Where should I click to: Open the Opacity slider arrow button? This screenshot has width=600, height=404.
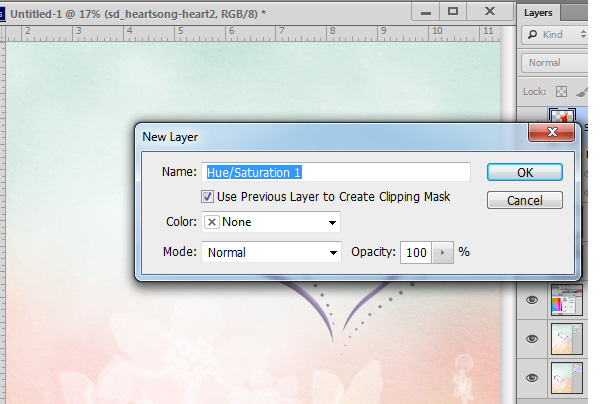(x=443, y=252)
